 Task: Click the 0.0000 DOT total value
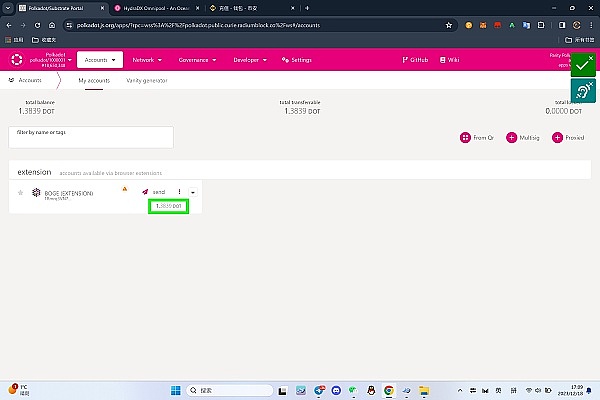[x=564, y=111]
